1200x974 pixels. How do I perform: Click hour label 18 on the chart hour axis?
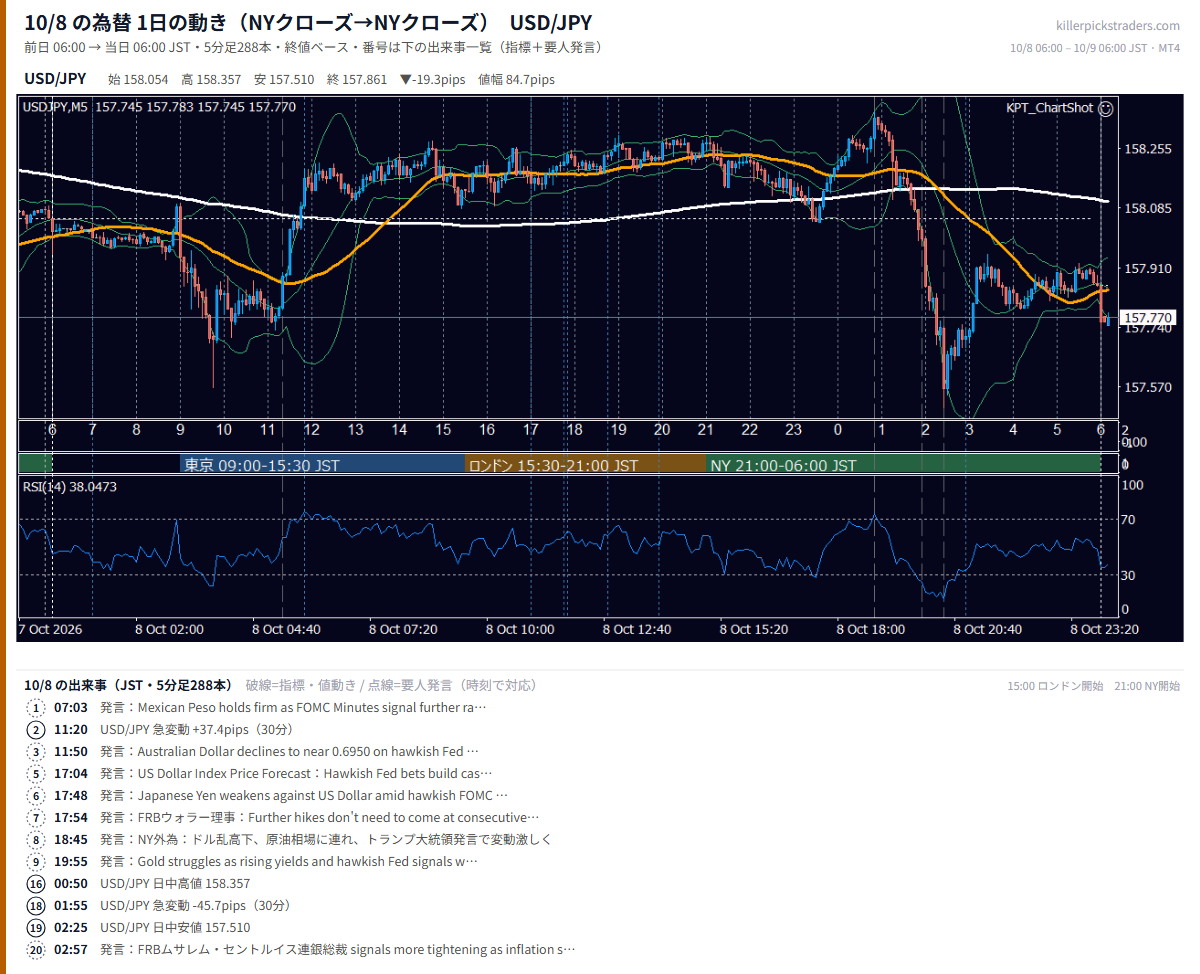pos(574,429)
